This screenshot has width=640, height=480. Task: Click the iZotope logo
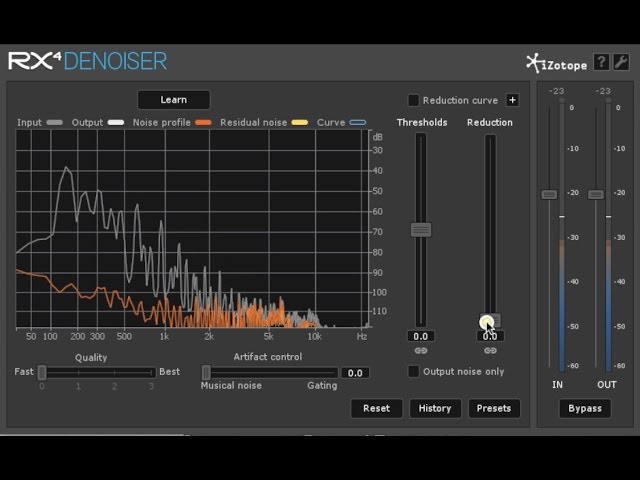557,64
